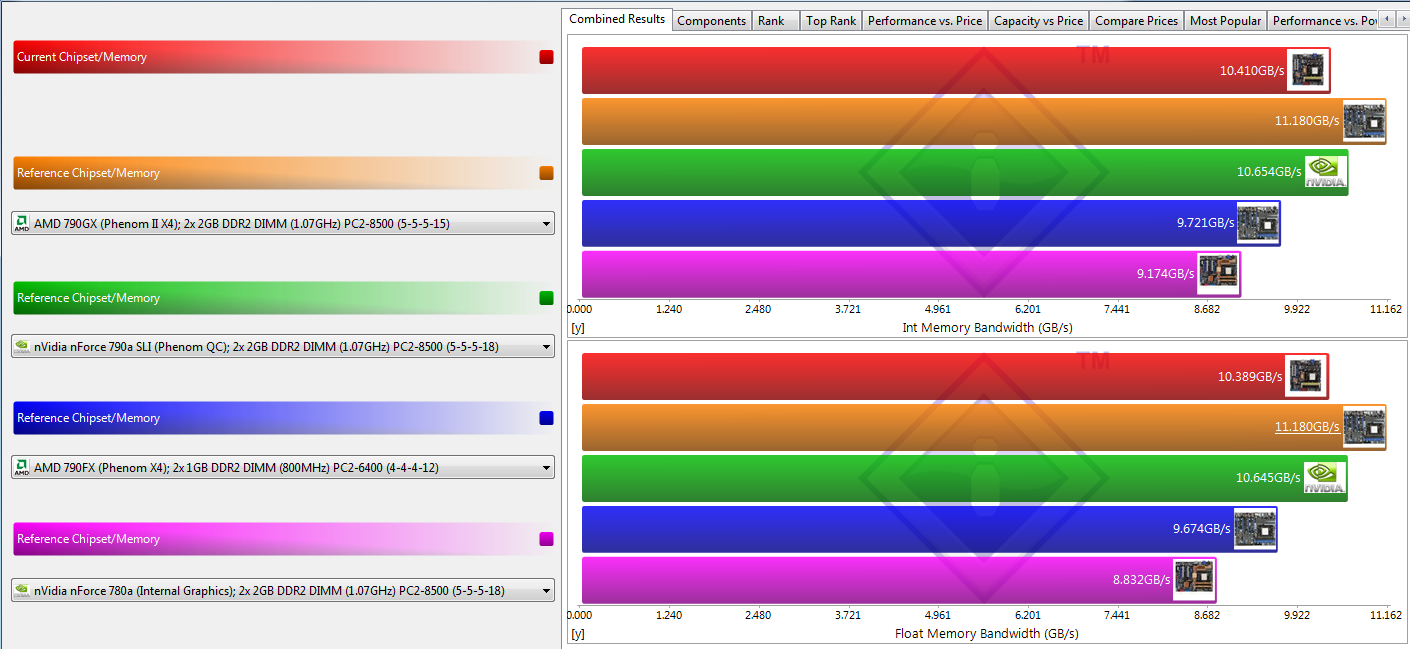Click the magenta Reference Chipset/Memory color swatch
This screenshot has width=1410, height=649.
(x=546, y=539)
